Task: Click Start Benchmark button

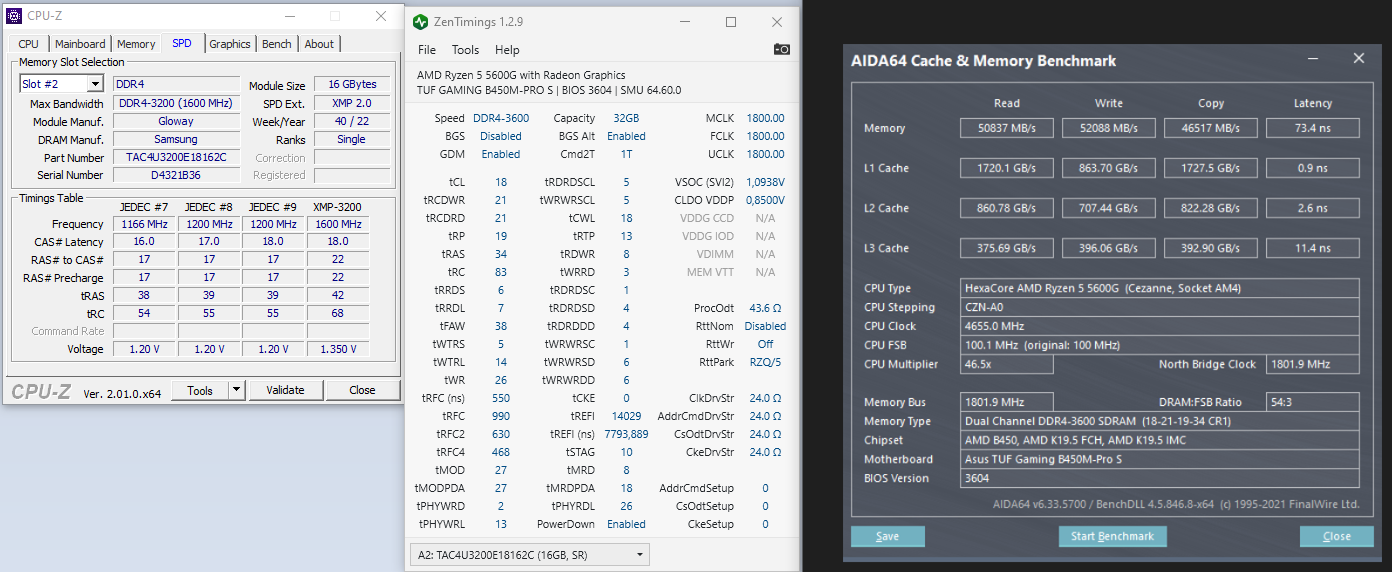Action: pos(1112,536)
